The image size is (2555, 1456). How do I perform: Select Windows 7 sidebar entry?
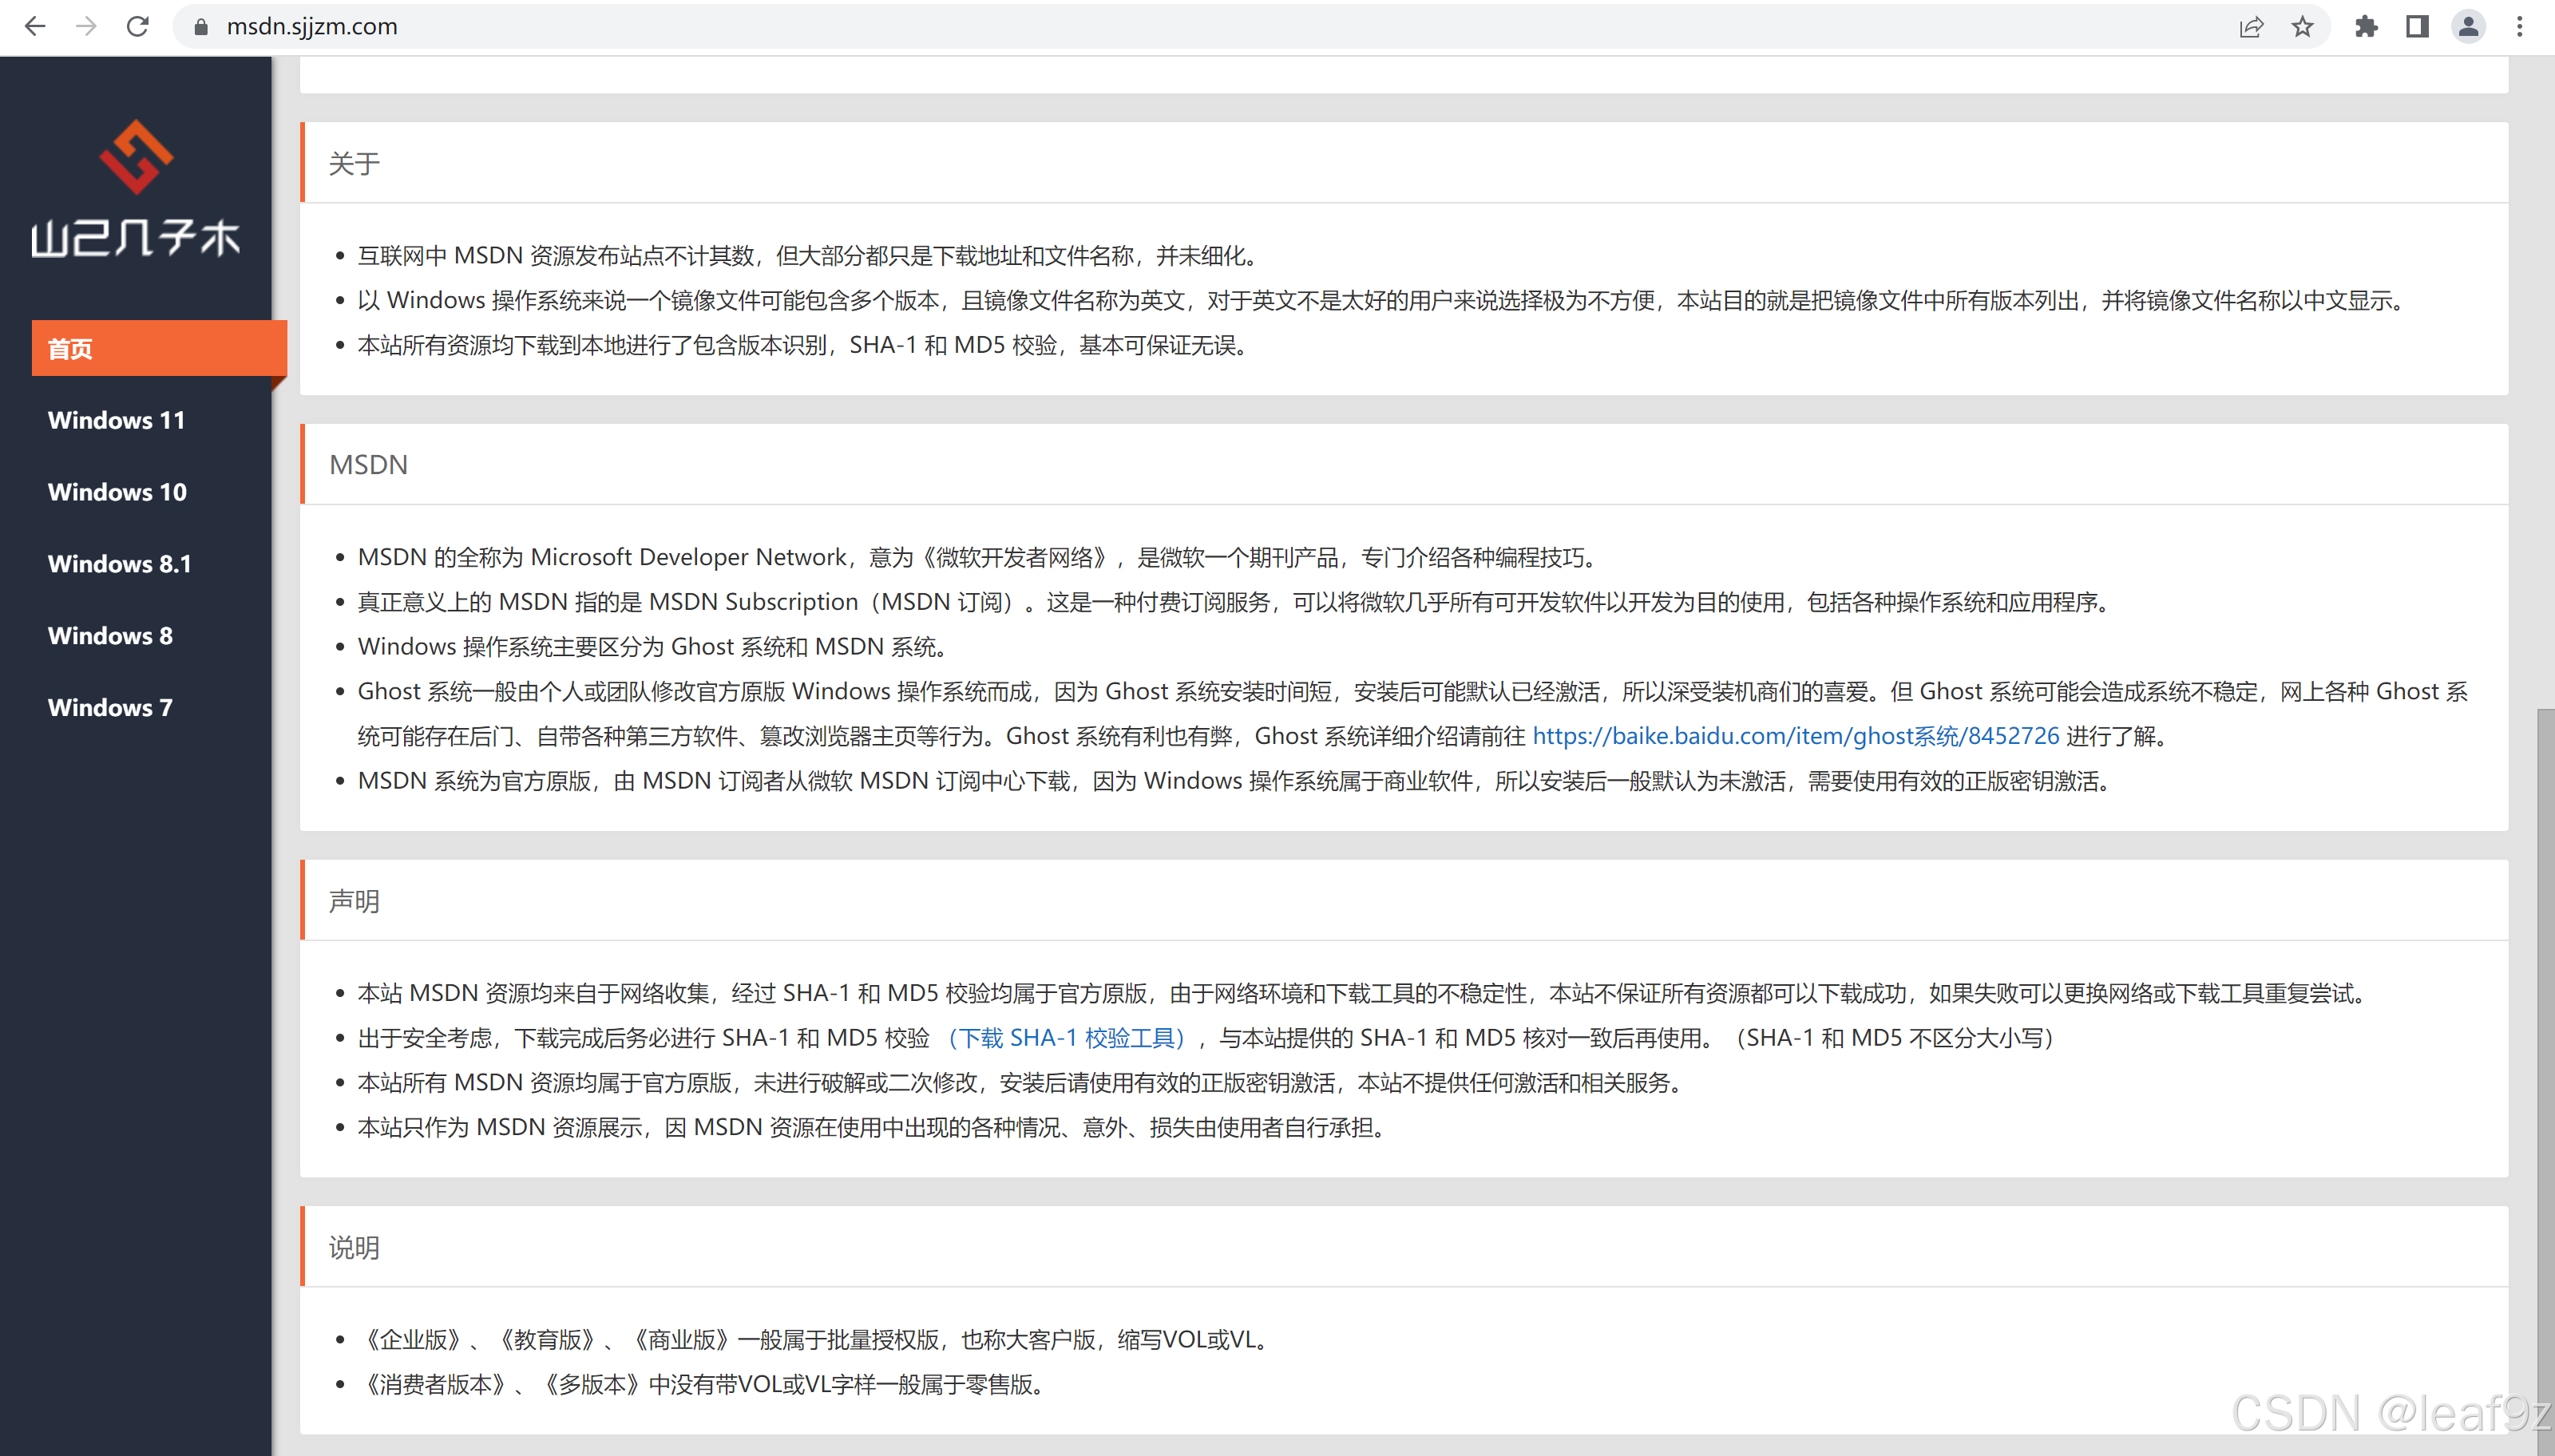(x=110, y=708)
